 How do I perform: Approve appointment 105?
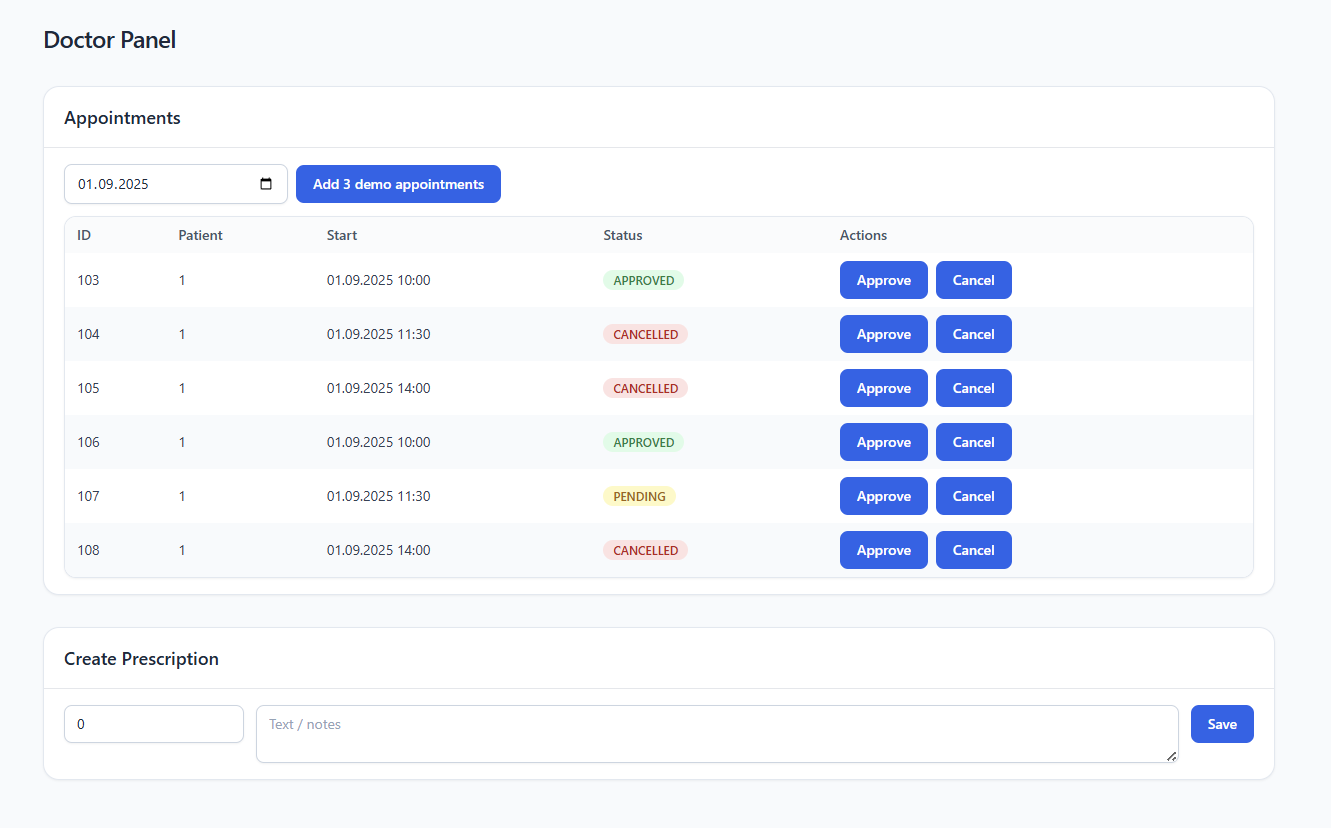[x=884, y=388]
